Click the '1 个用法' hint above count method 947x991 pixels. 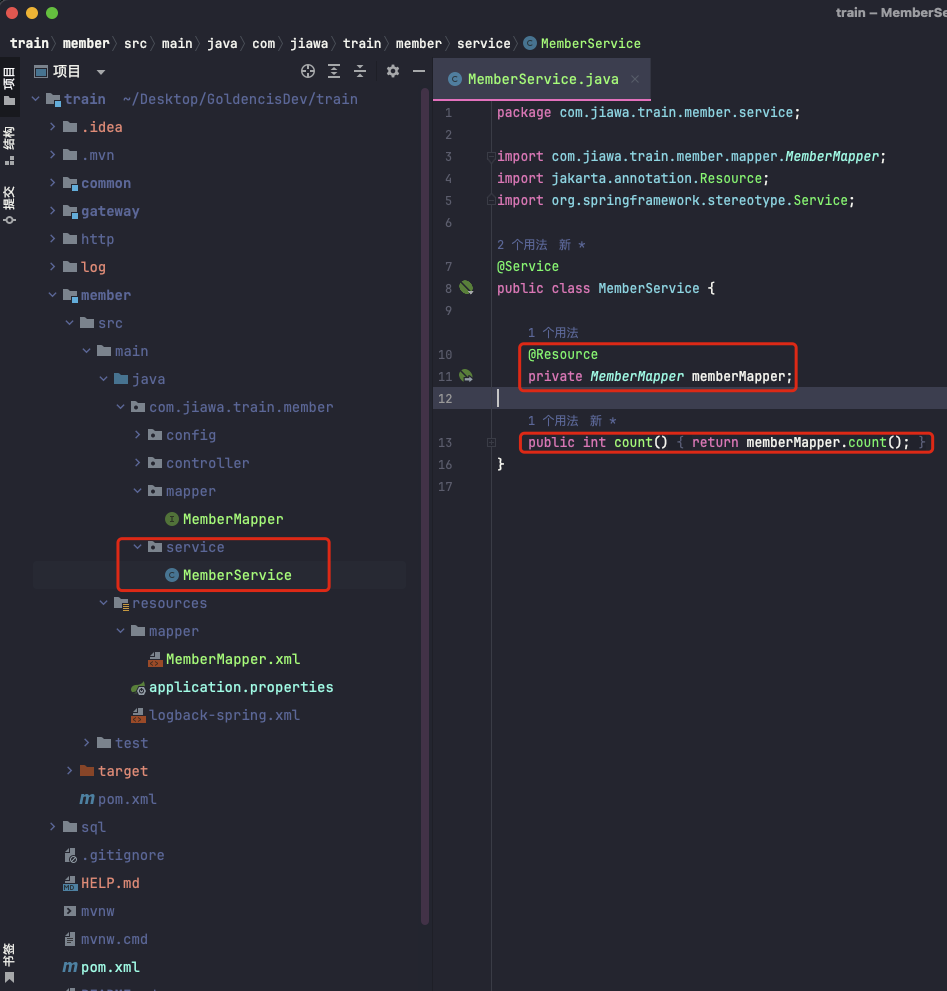click(x=553, y=420)
